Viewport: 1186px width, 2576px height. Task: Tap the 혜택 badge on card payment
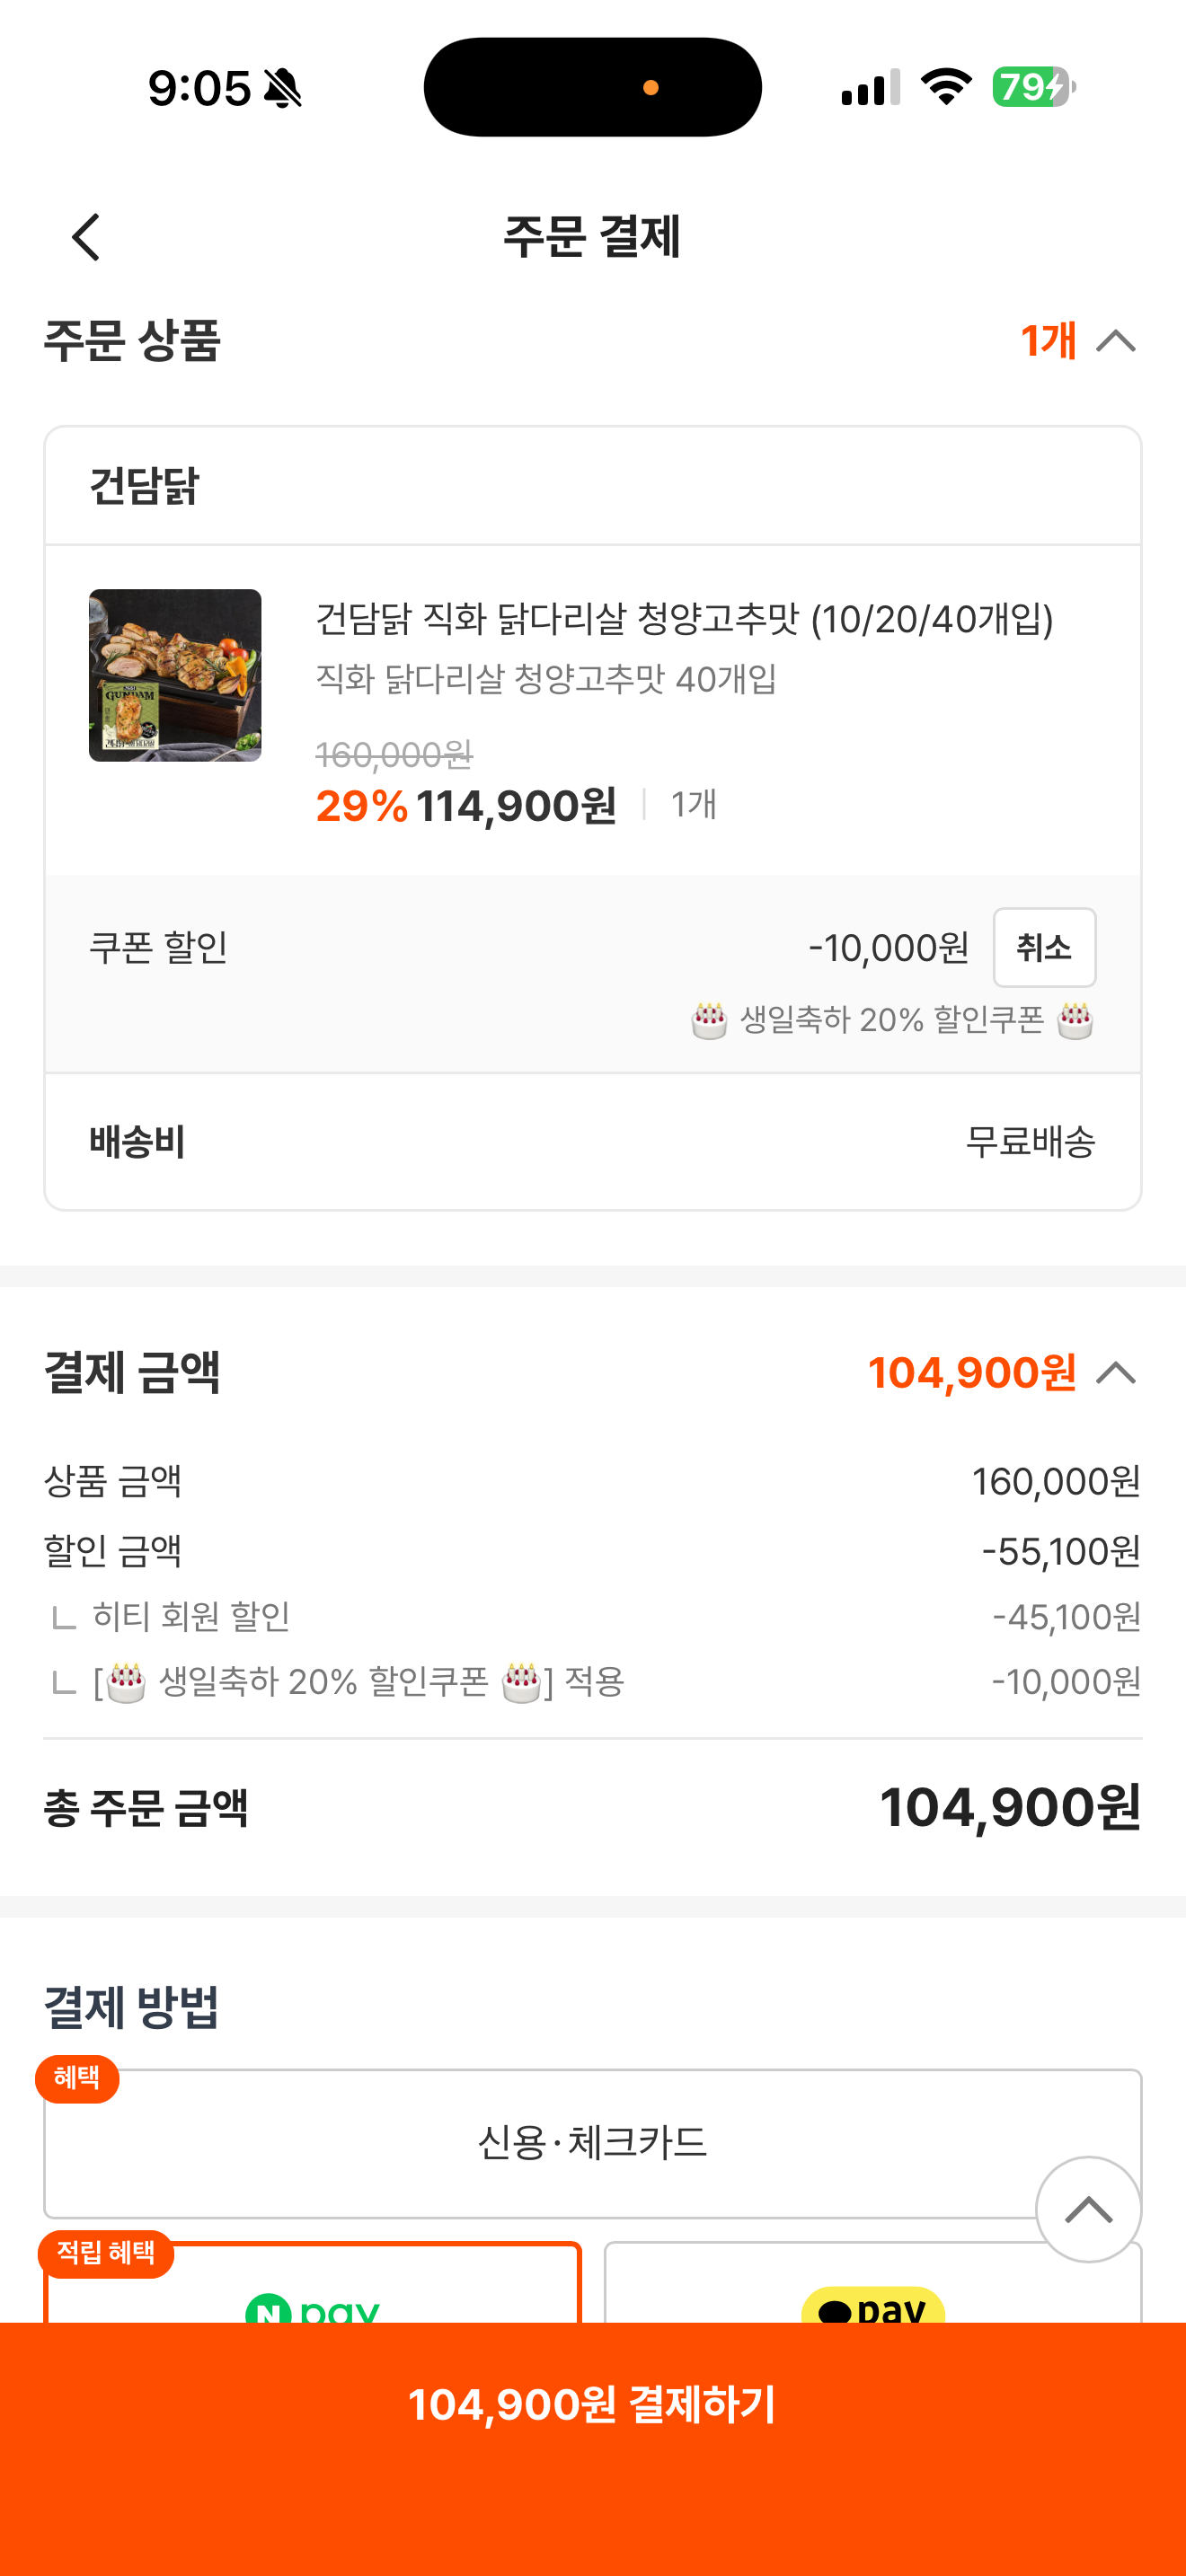pyautogui.click(x=77, y=2079)
